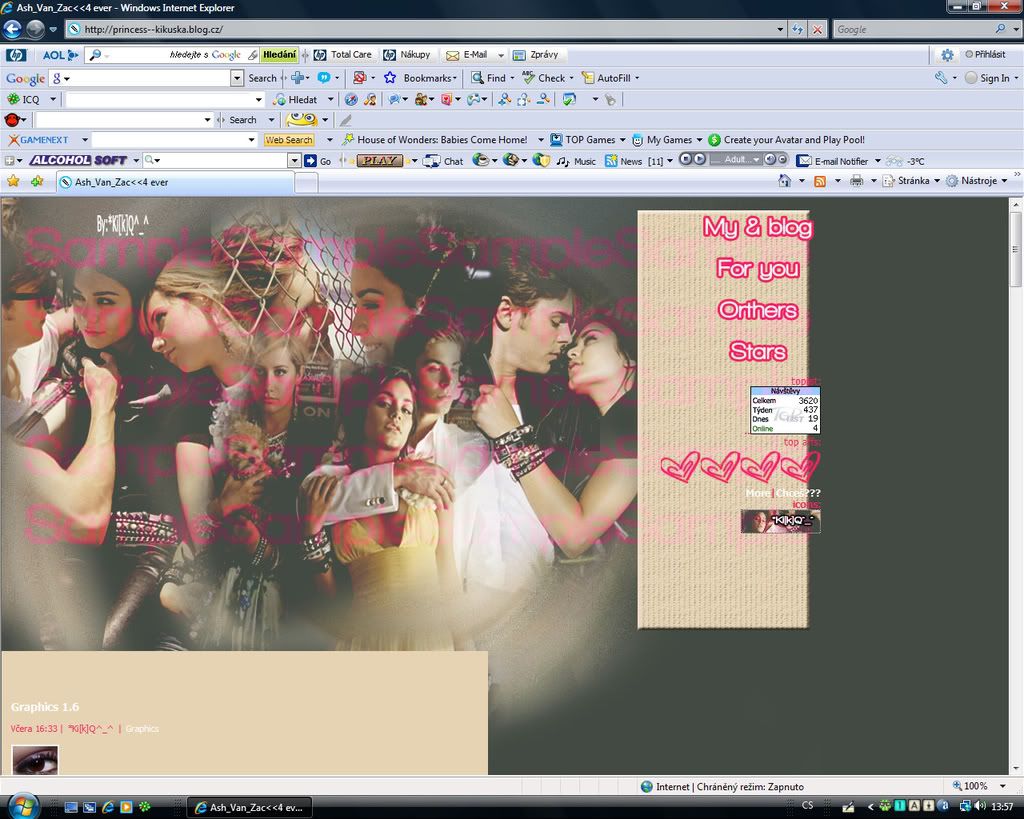Click the browser Refresh button
Image resolution: width=1024 pixels, height=819 pixels.
[x=797, y=30]
